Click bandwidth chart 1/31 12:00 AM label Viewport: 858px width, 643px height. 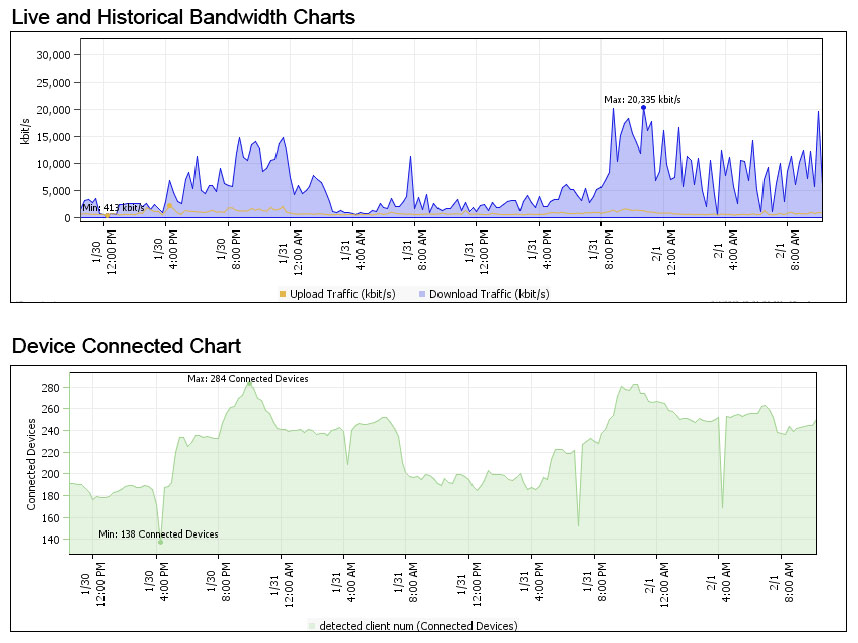pos(291,251)
